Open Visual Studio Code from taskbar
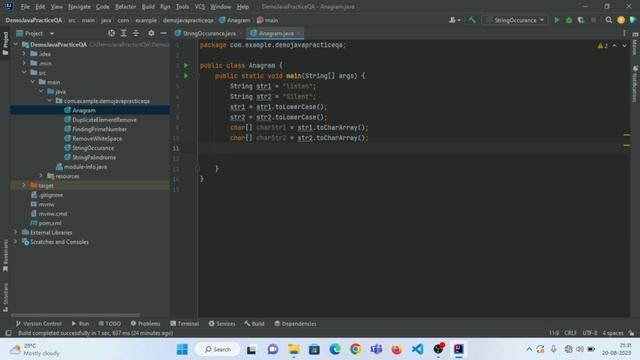 pos(417,349)
